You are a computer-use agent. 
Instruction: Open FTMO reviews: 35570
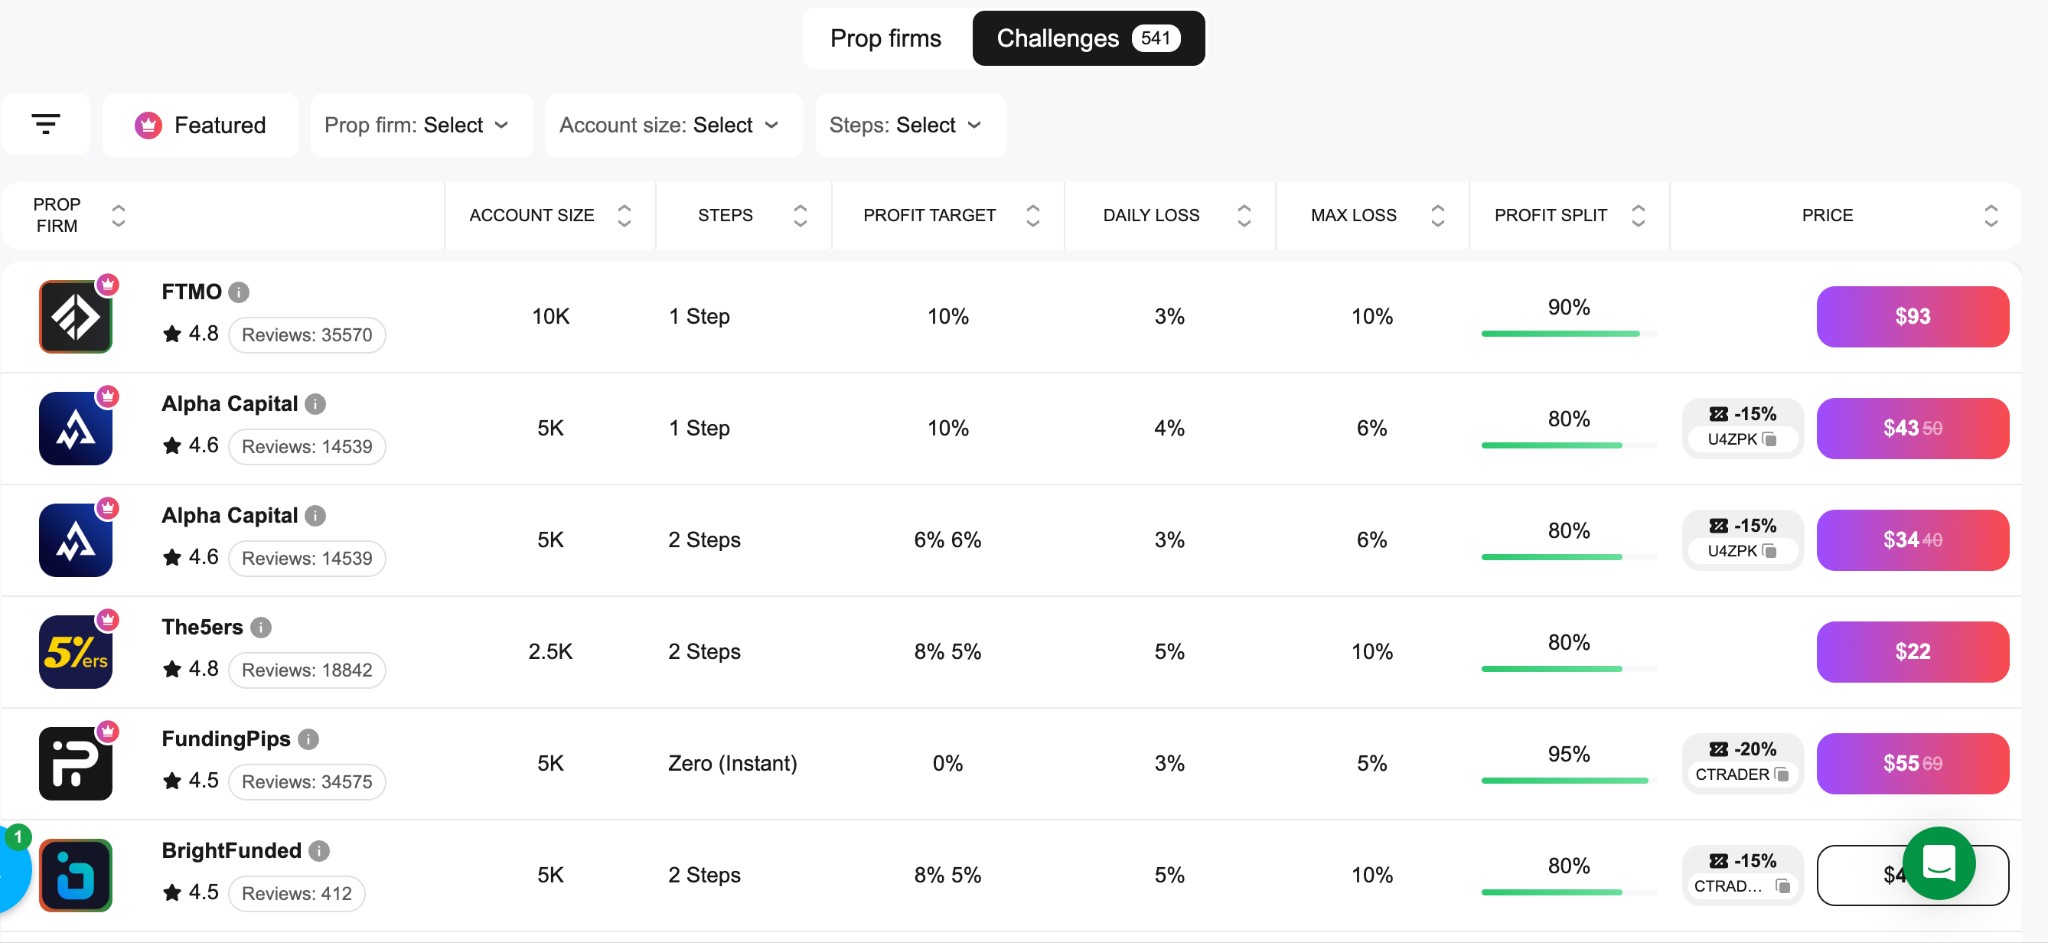click(x=307, y=335)
